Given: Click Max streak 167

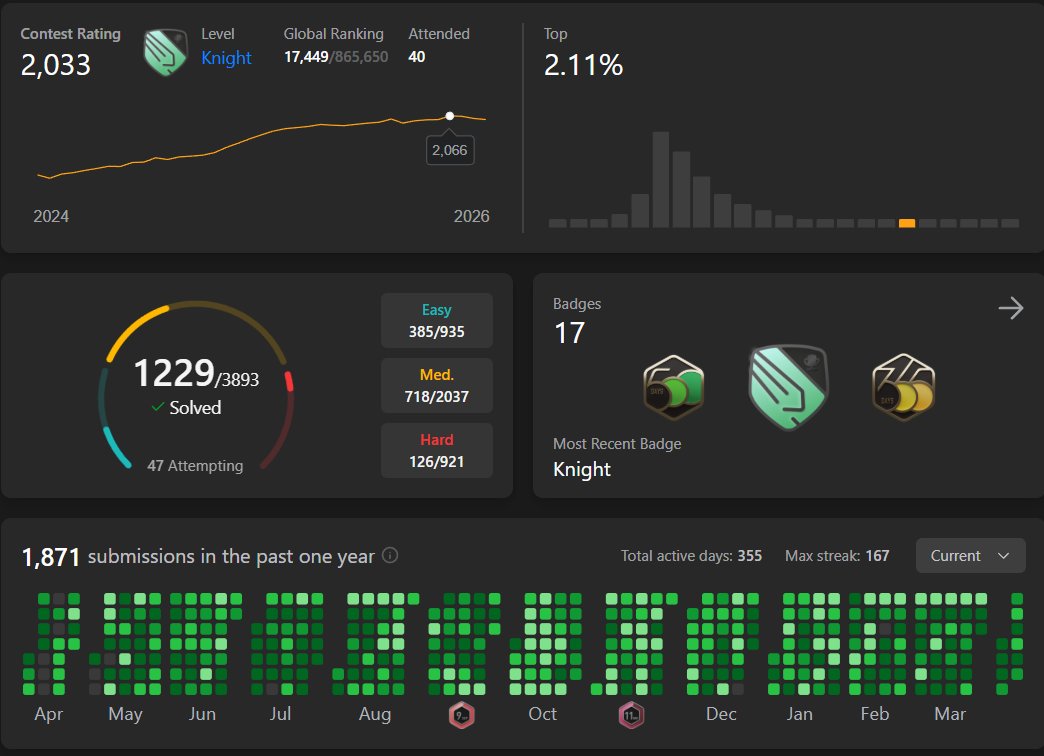Looking at the screenshot, I should pyautogui.click(x=837, y=556).
